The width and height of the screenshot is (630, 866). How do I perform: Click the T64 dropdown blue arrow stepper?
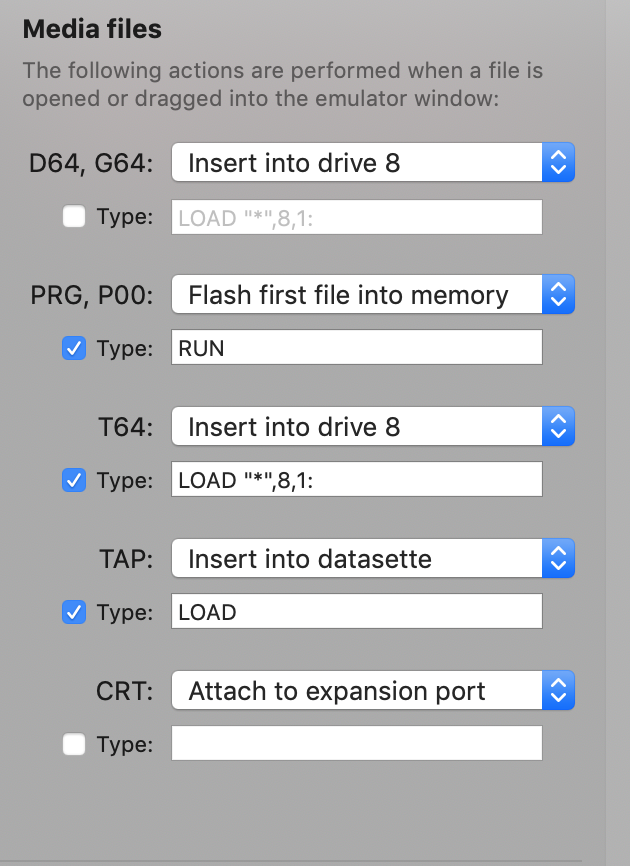tap(558, 426)
